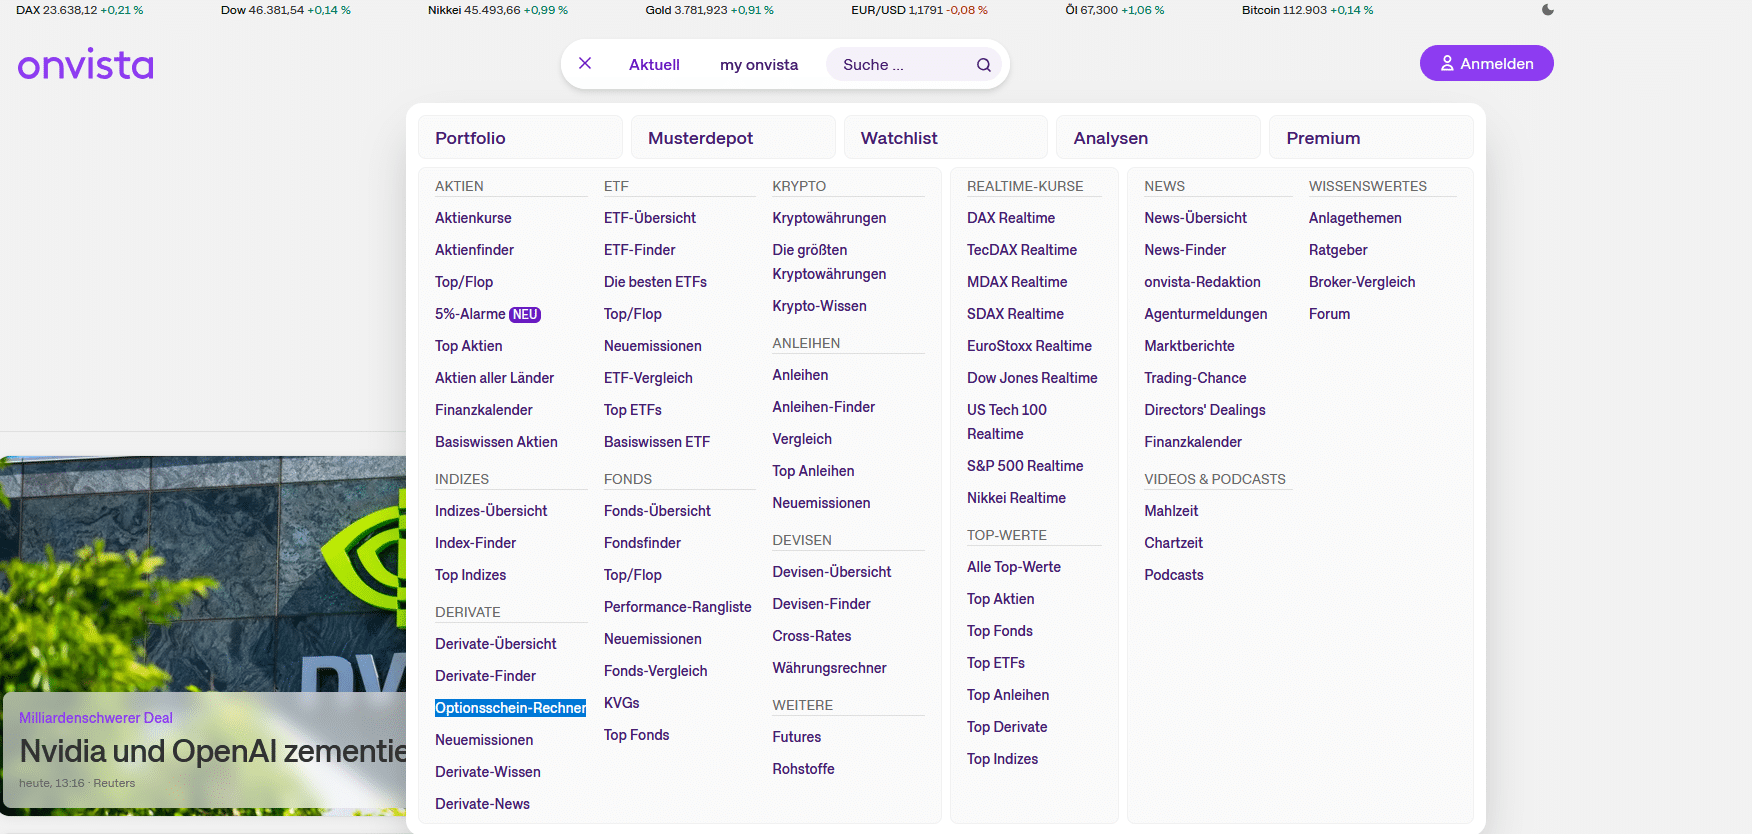Toggle dark mode moon icon
This screenshot has height=834, width=1752.
[x=1547, y=10]
